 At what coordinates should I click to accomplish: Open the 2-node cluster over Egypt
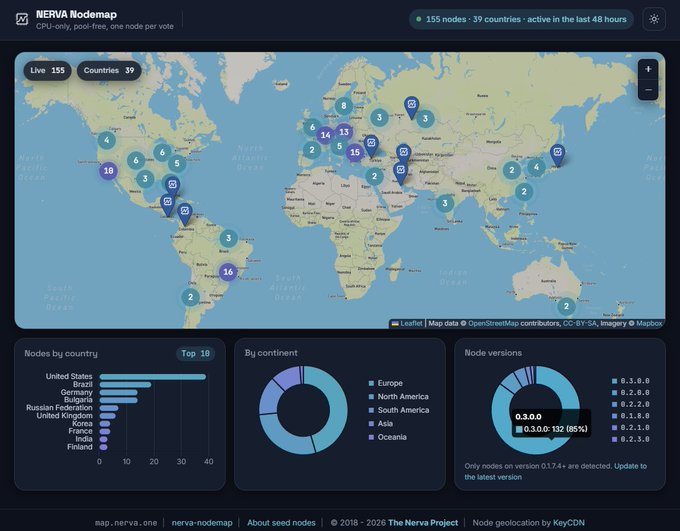374,176
